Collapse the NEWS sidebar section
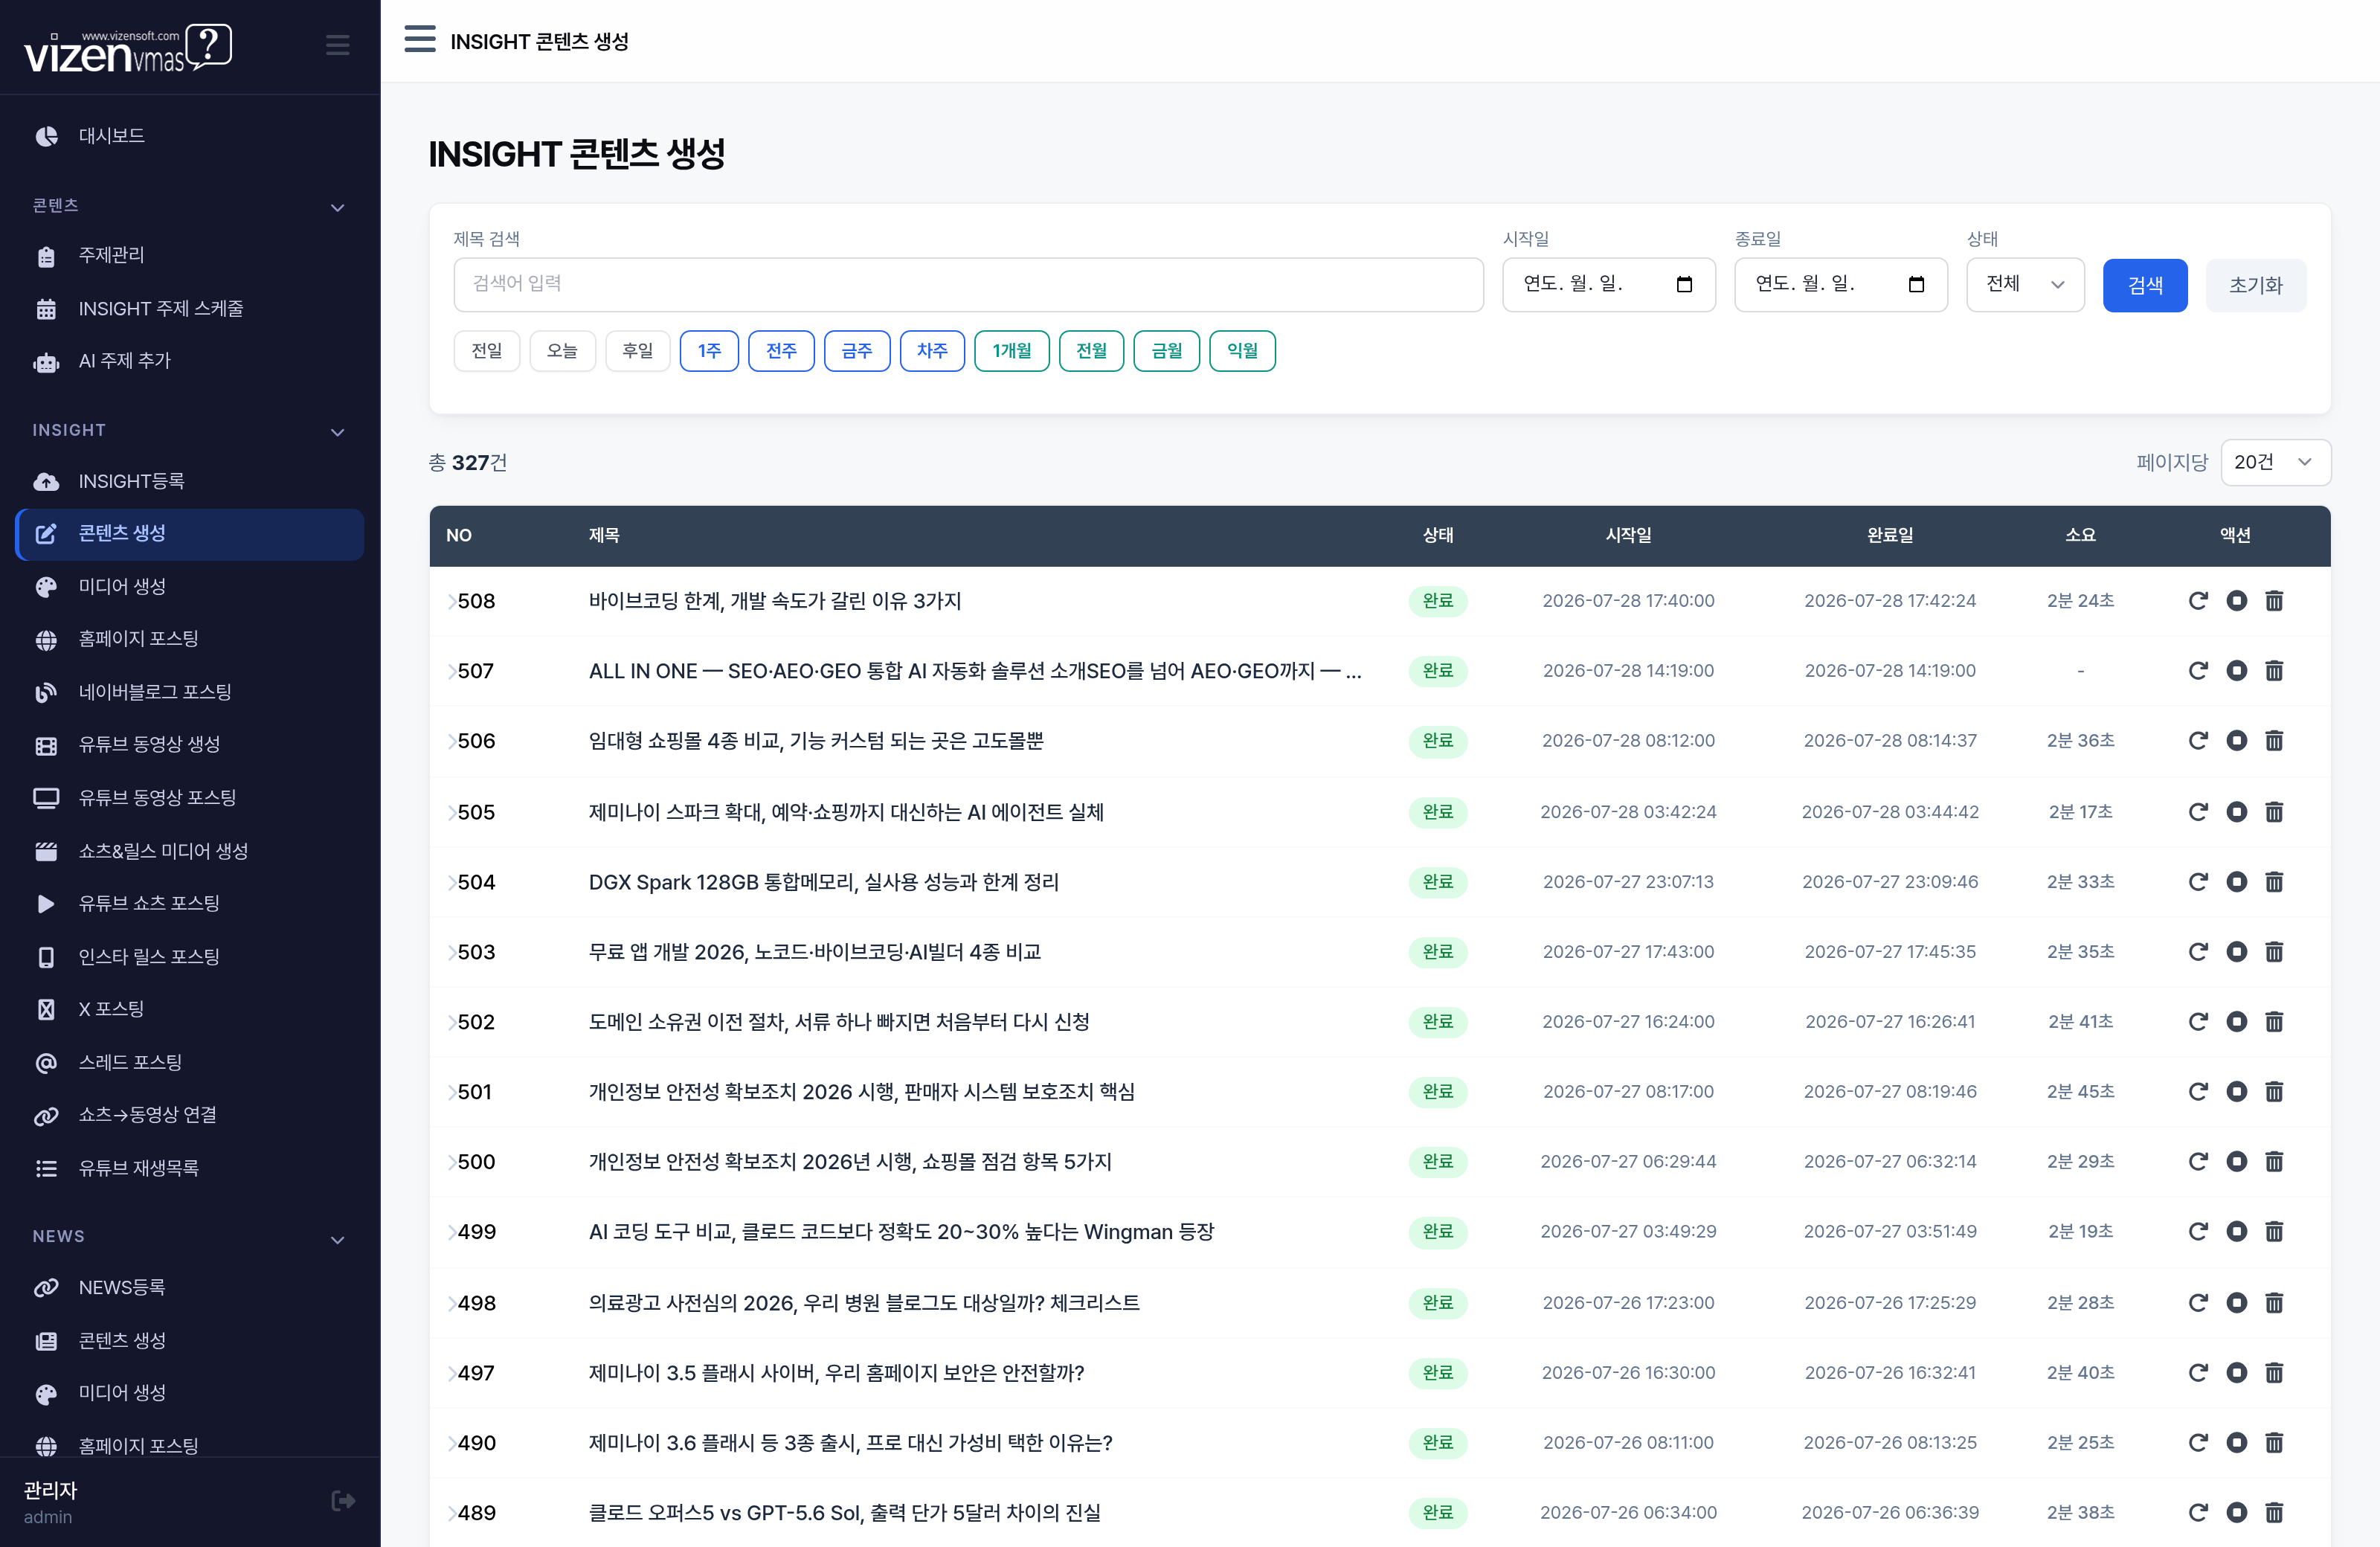Viewport: 2380px width, 1547px height. [x=338, y=1240]
